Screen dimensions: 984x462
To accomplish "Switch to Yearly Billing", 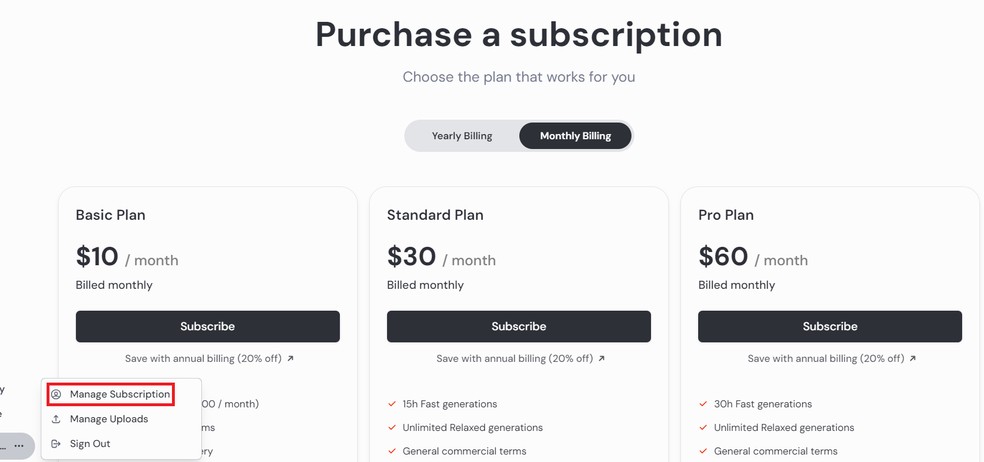I will click(462, 136).
